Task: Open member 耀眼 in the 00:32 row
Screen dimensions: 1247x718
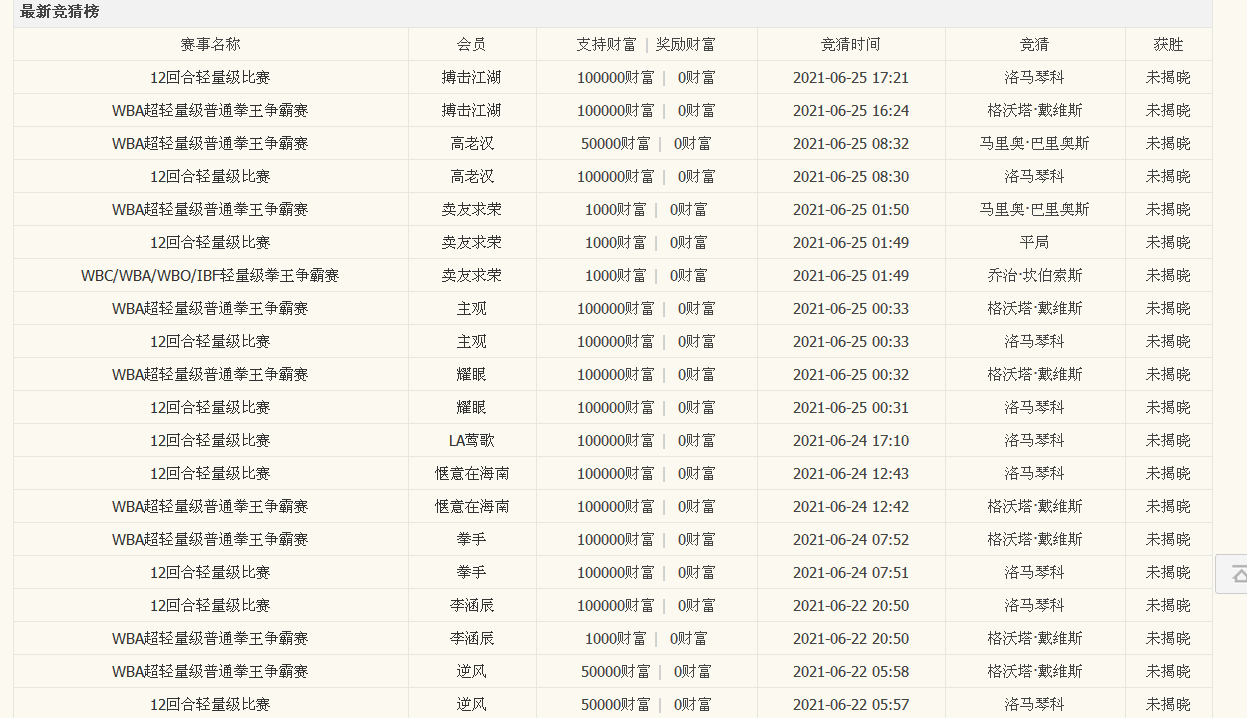Action: pos(472,374)
